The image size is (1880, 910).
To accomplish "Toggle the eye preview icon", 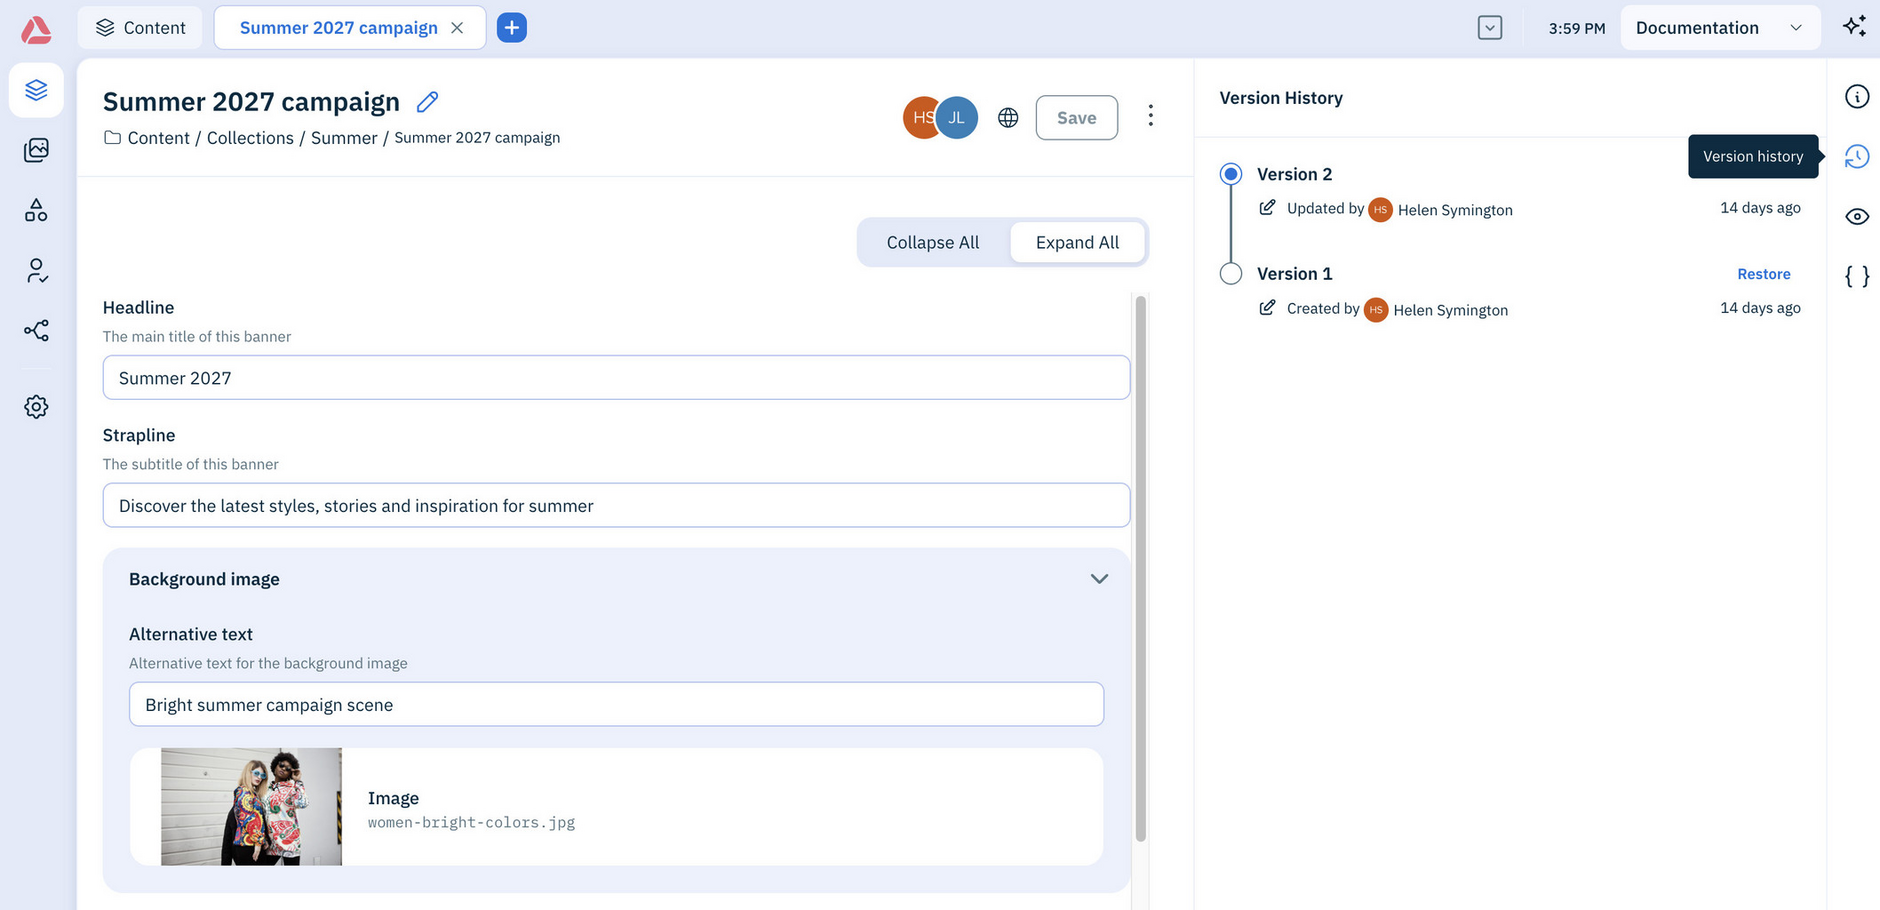I will click(1857, 217).
